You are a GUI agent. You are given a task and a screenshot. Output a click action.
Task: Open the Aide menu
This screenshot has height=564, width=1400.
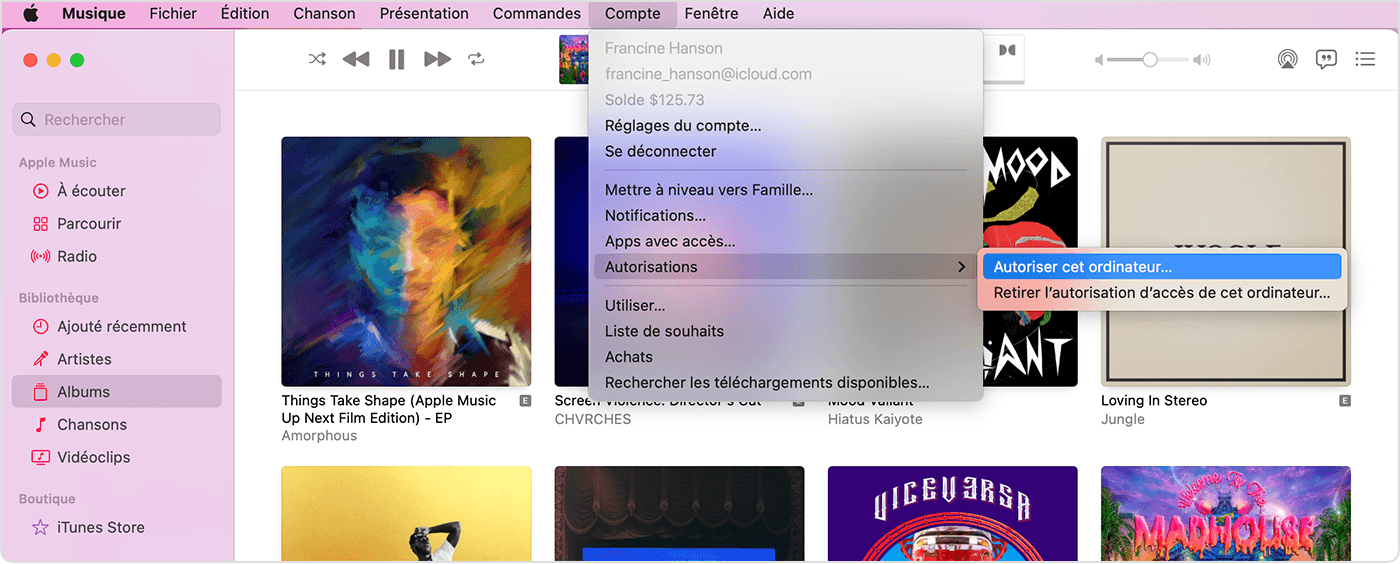click(x=778, y=13)
